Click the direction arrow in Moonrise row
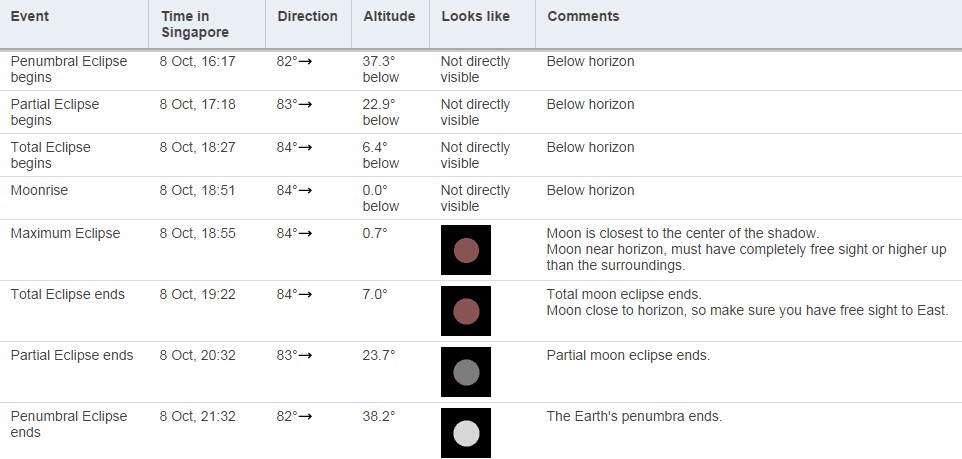Screen dimensions: 962x459 point(305,191)
